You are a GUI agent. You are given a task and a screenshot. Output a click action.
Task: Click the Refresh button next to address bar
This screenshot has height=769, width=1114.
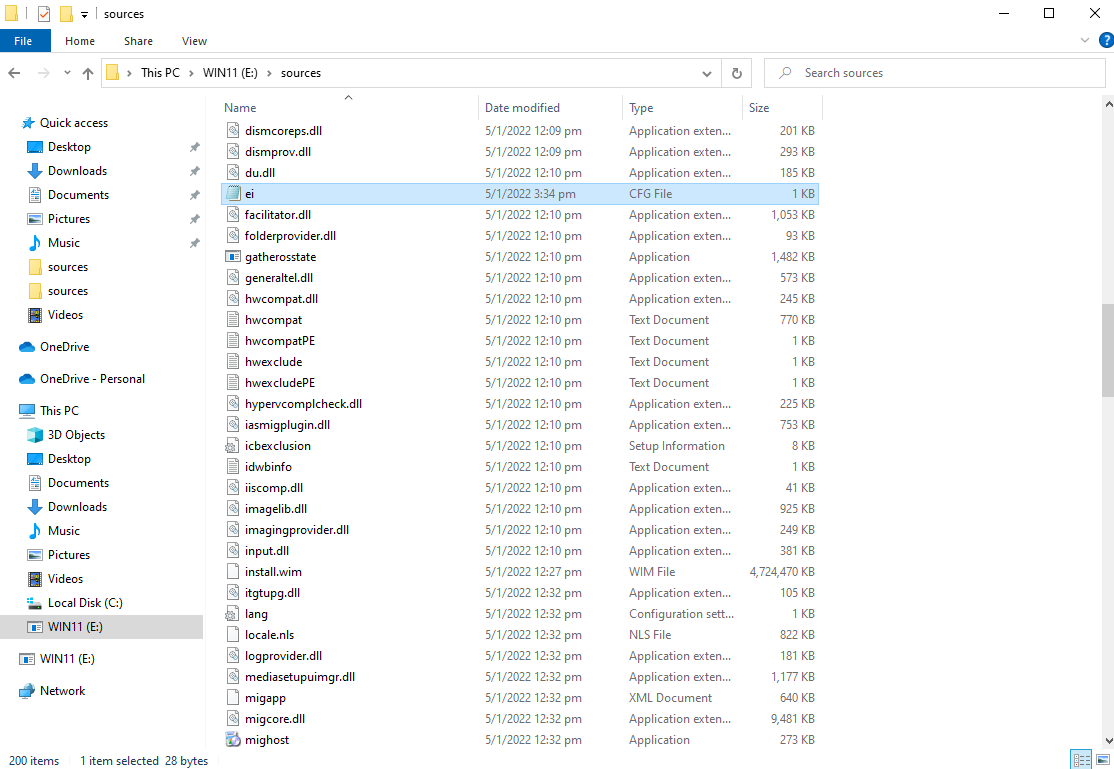click(737, 73)
